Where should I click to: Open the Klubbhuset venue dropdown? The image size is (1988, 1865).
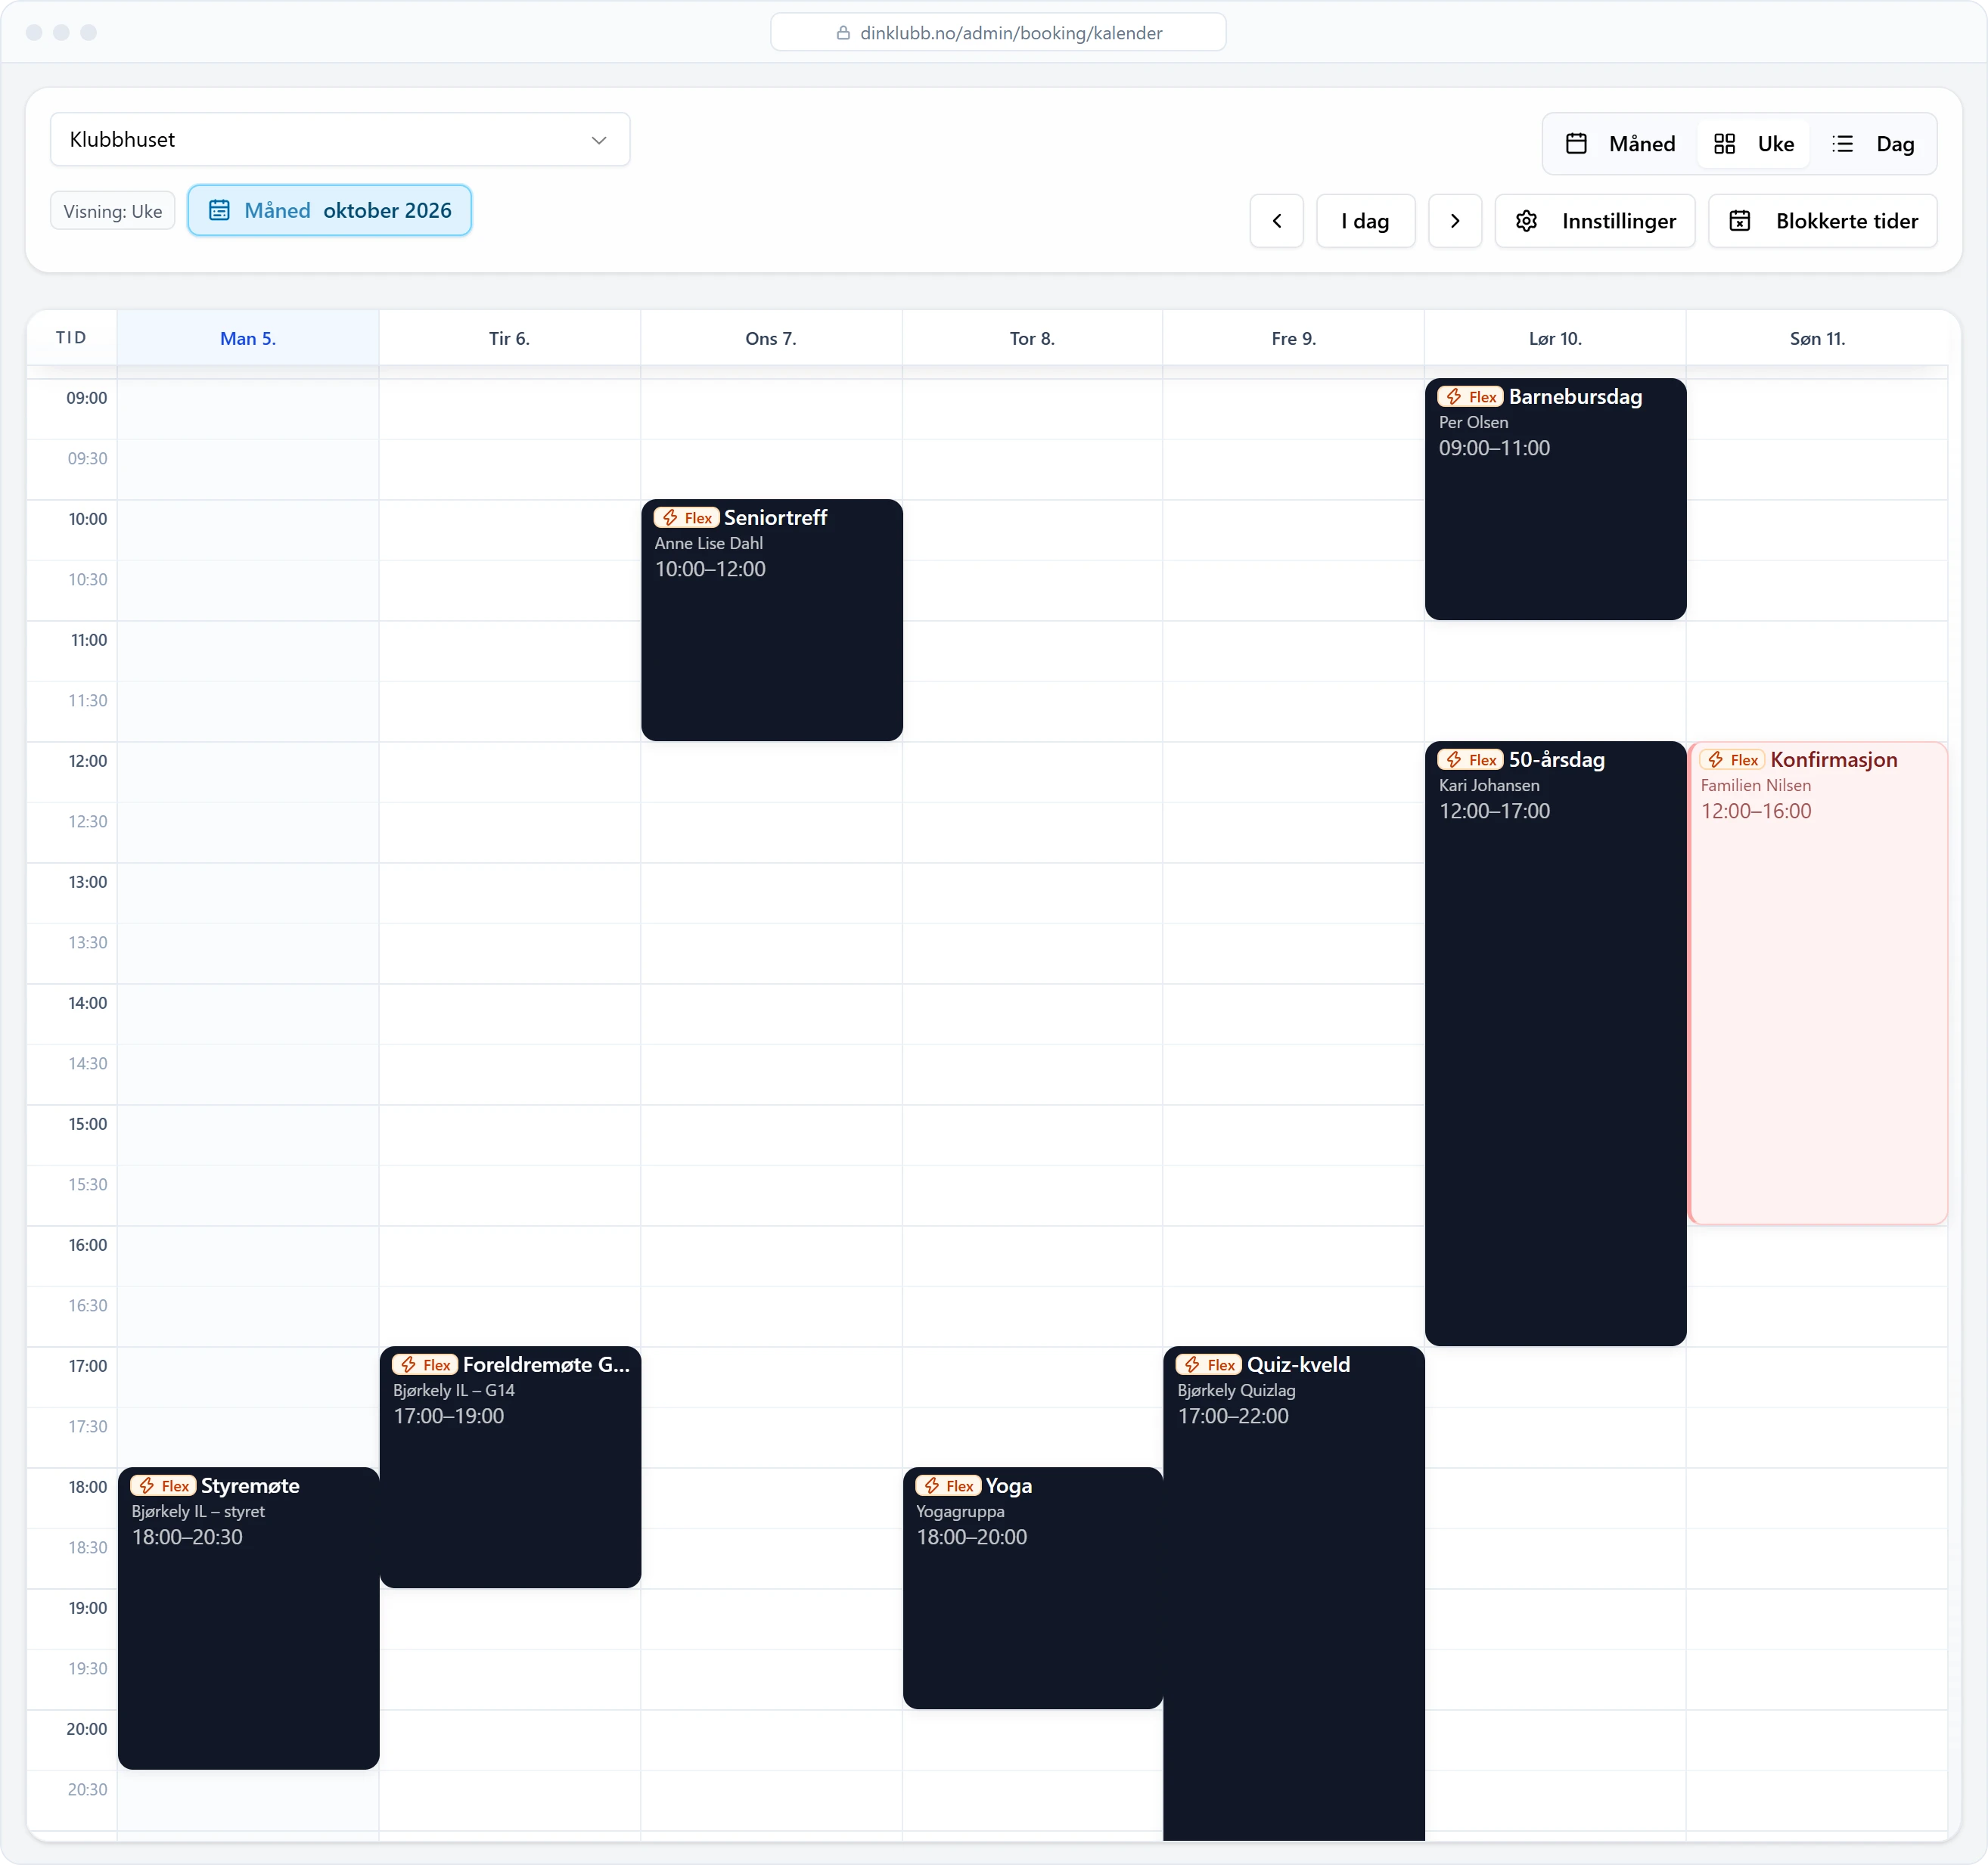(340, 140)
